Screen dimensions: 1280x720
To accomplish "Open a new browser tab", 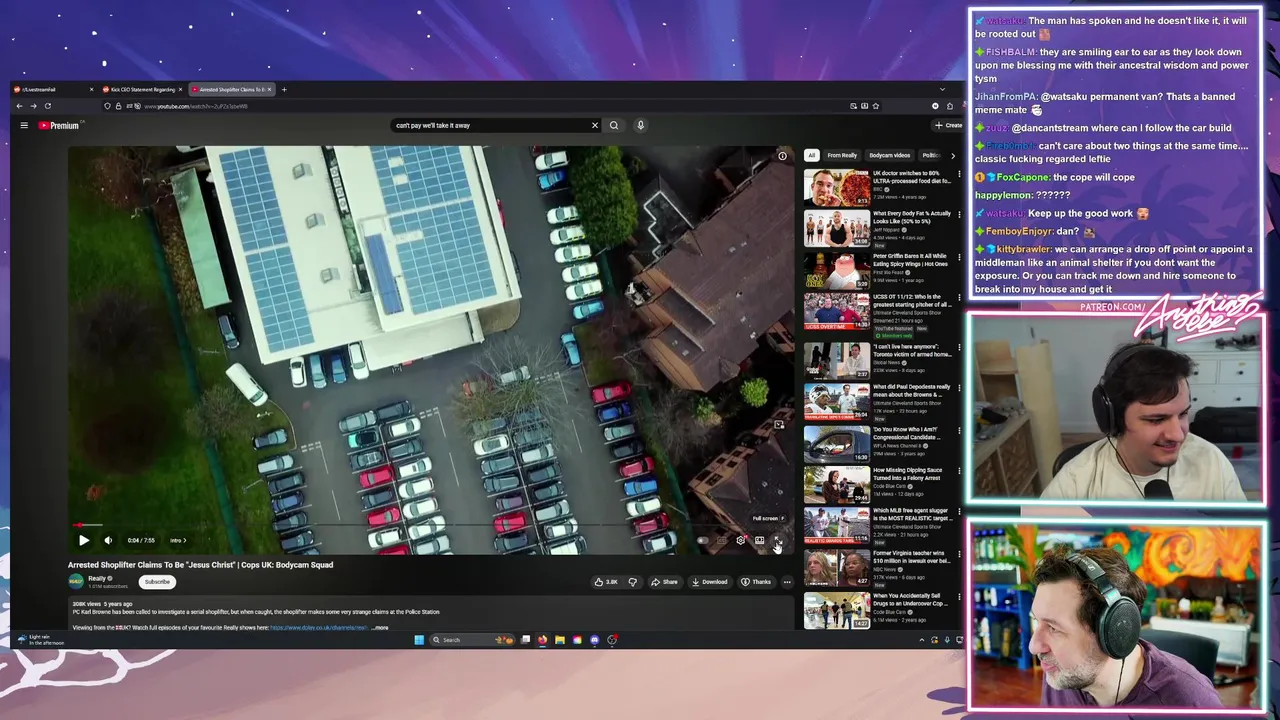I will pyautogui.click(x=284, y=90).
